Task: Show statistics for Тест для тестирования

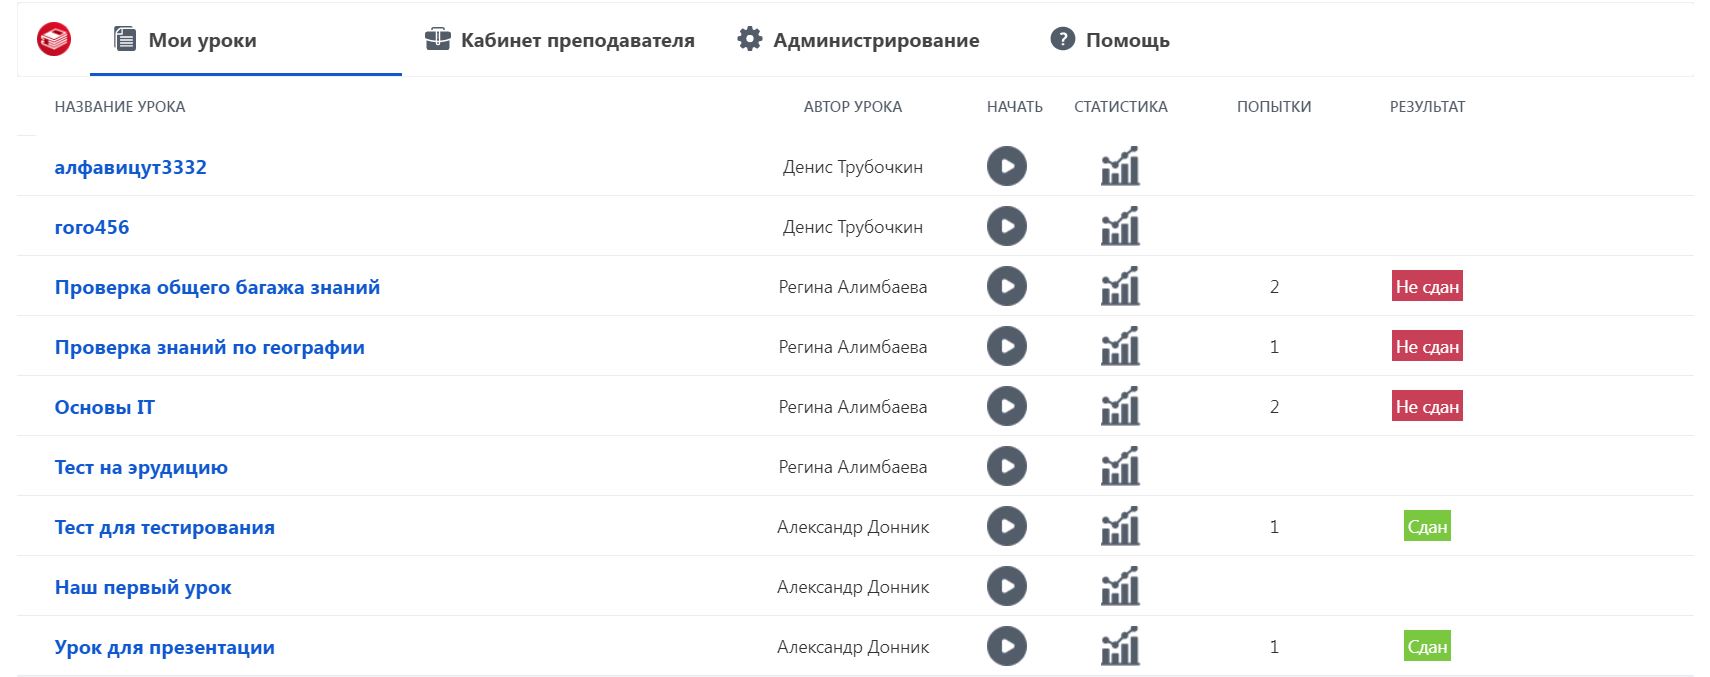Action: (1120, 526)
